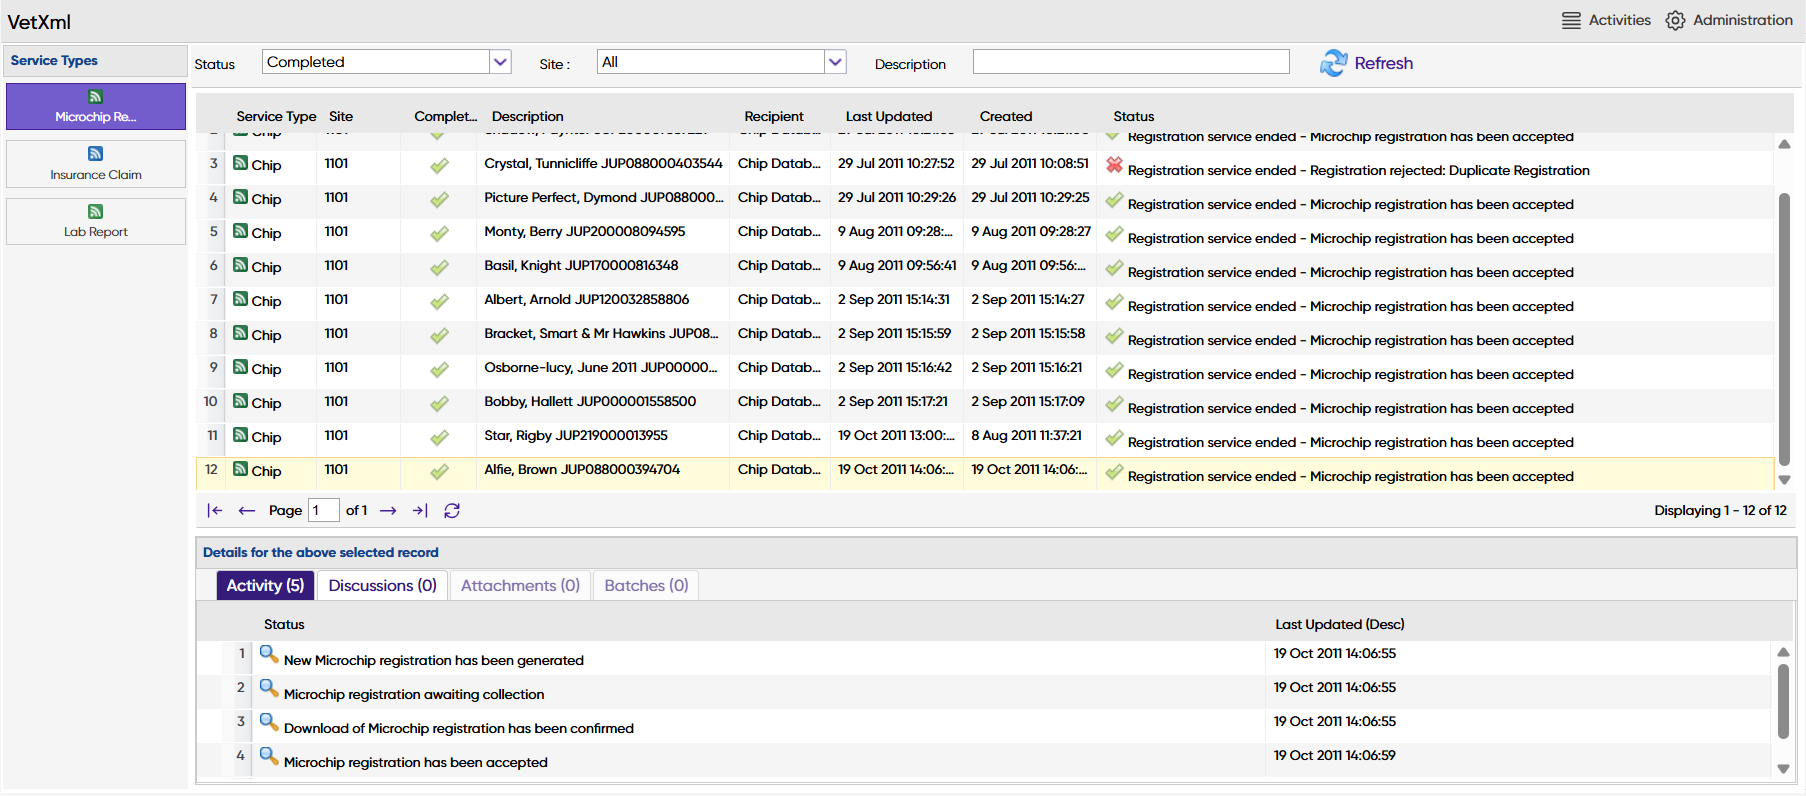Image resolution: width=1806 pixels, height=796 pixels.
Task: Switch to the Batches (0) tab
Action: [646, 586]
